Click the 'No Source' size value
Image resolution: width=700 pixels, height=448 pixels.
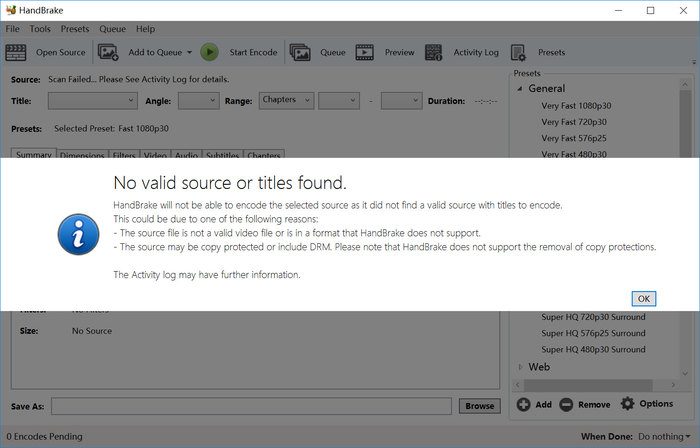(92, 331)
